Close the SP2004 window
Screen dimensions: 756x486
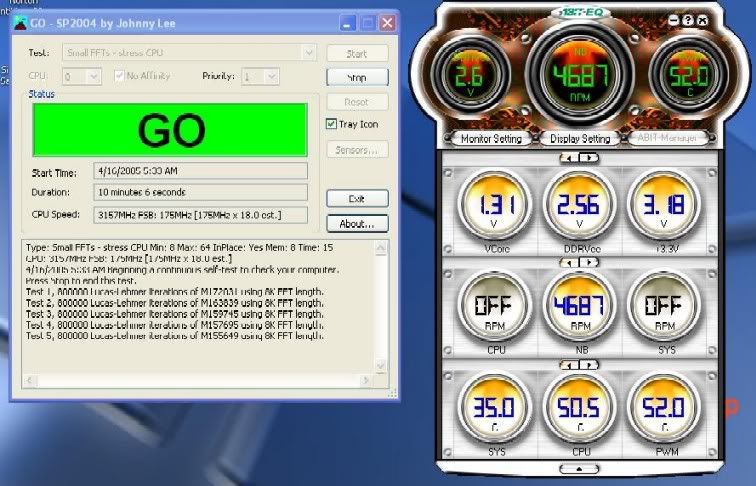tap(387, 23)
